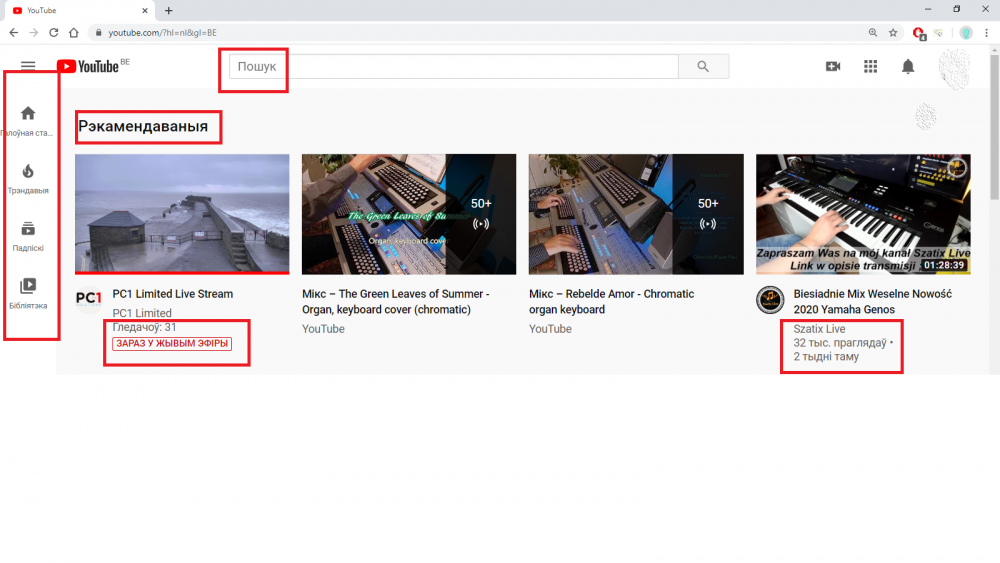Click the create video camera icon
This screenshot has width=1000, height=563.
[x=833, y=66]
